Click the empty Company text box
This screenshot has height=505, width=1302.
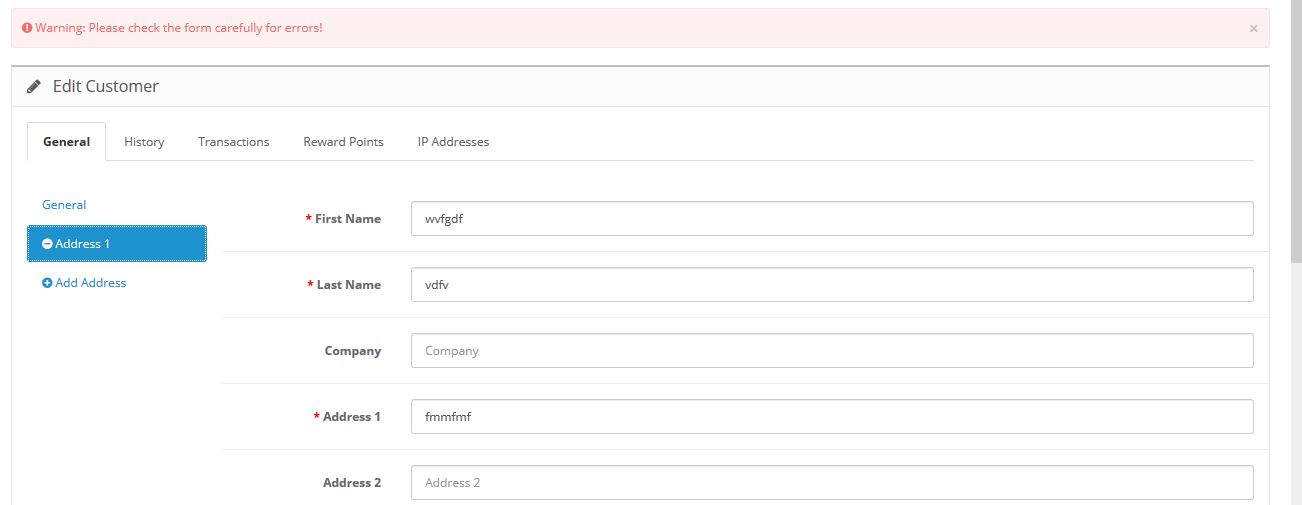tap(832, 351)
